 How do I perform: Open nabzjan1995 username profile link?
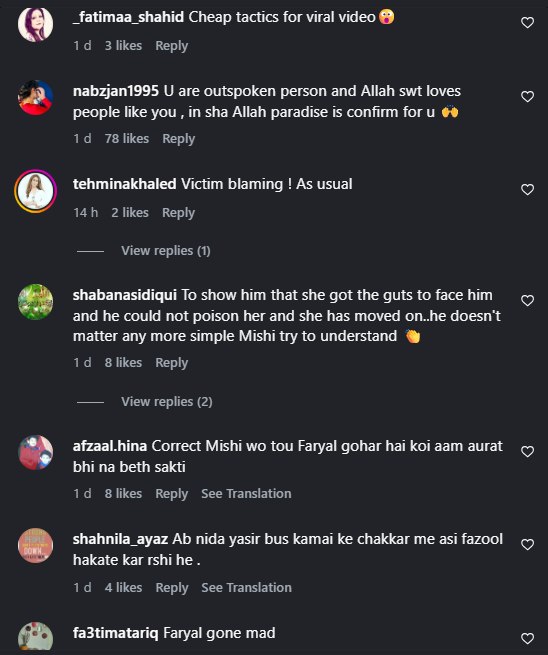coord(116,91)
